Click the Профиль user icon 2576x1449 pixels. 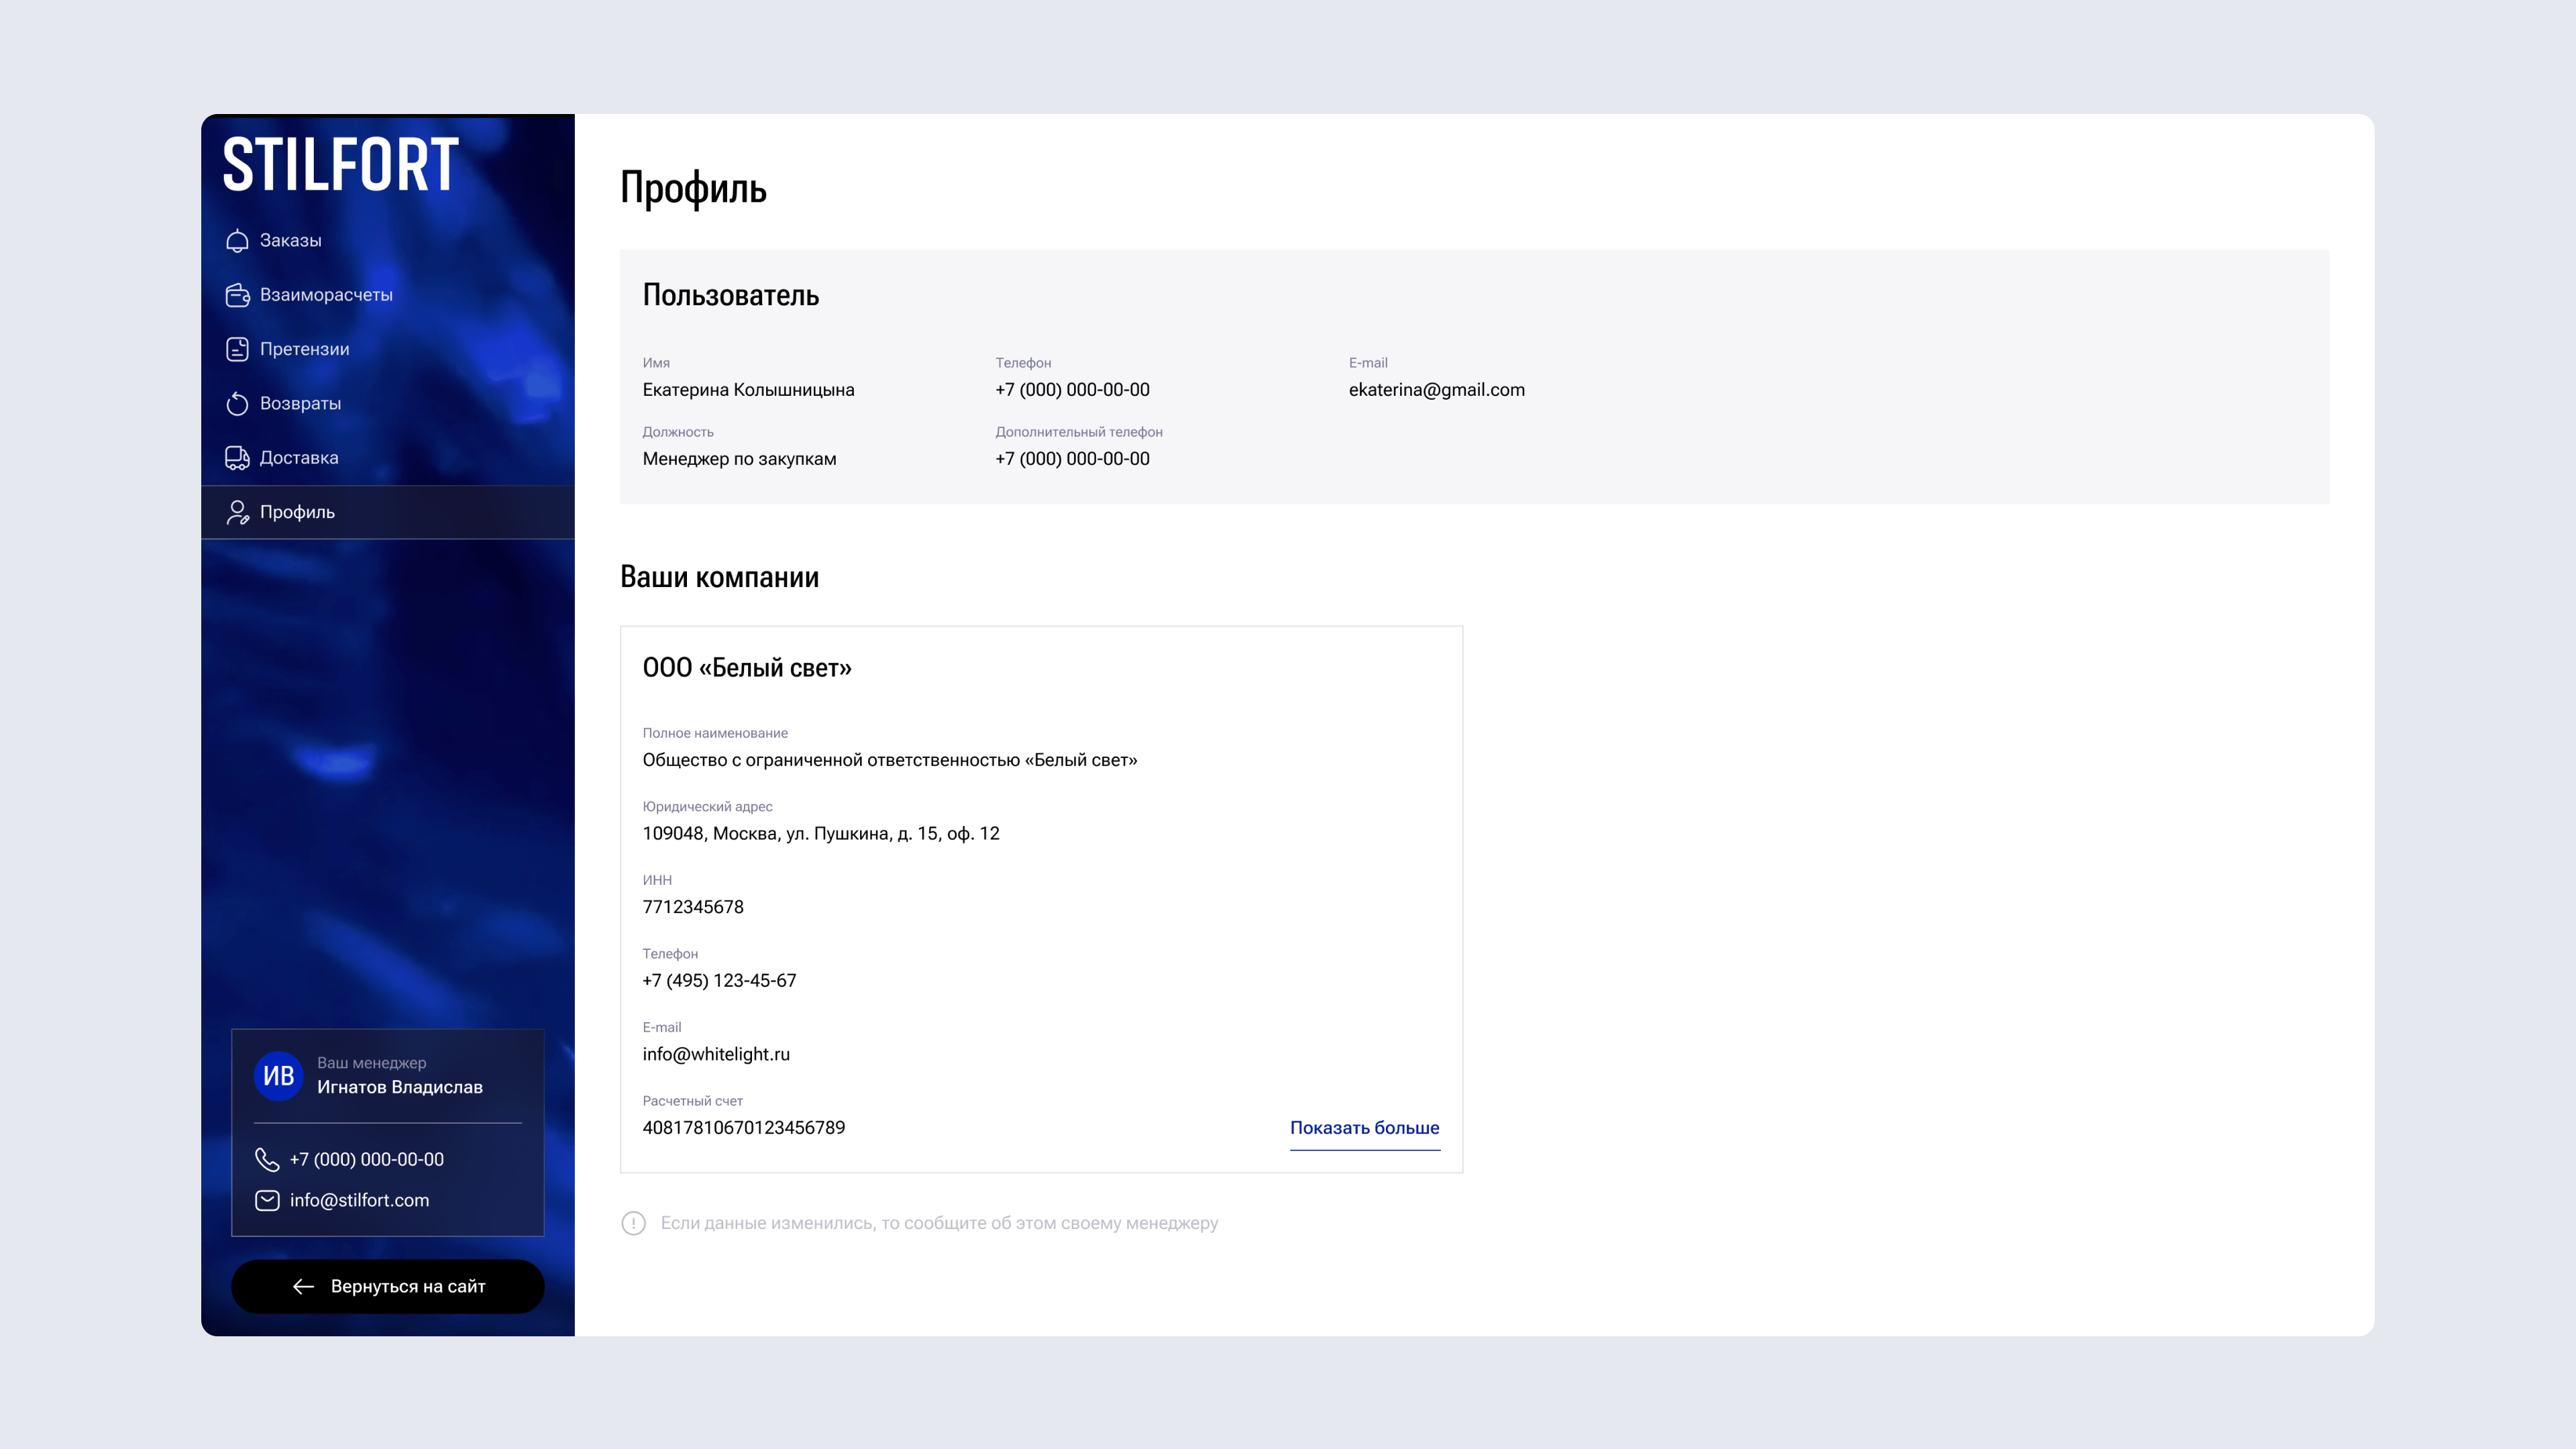pos(237,512)
